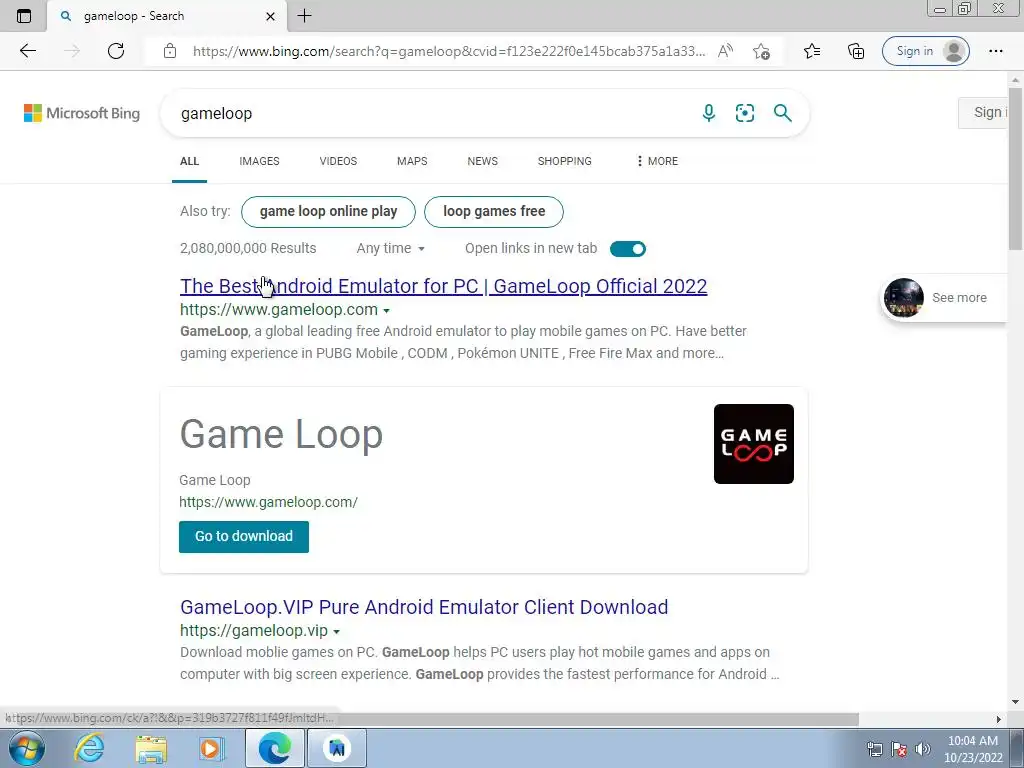Open the Edge settings and more menu
Screen dimensions: 1024x768
pos(995,51)
